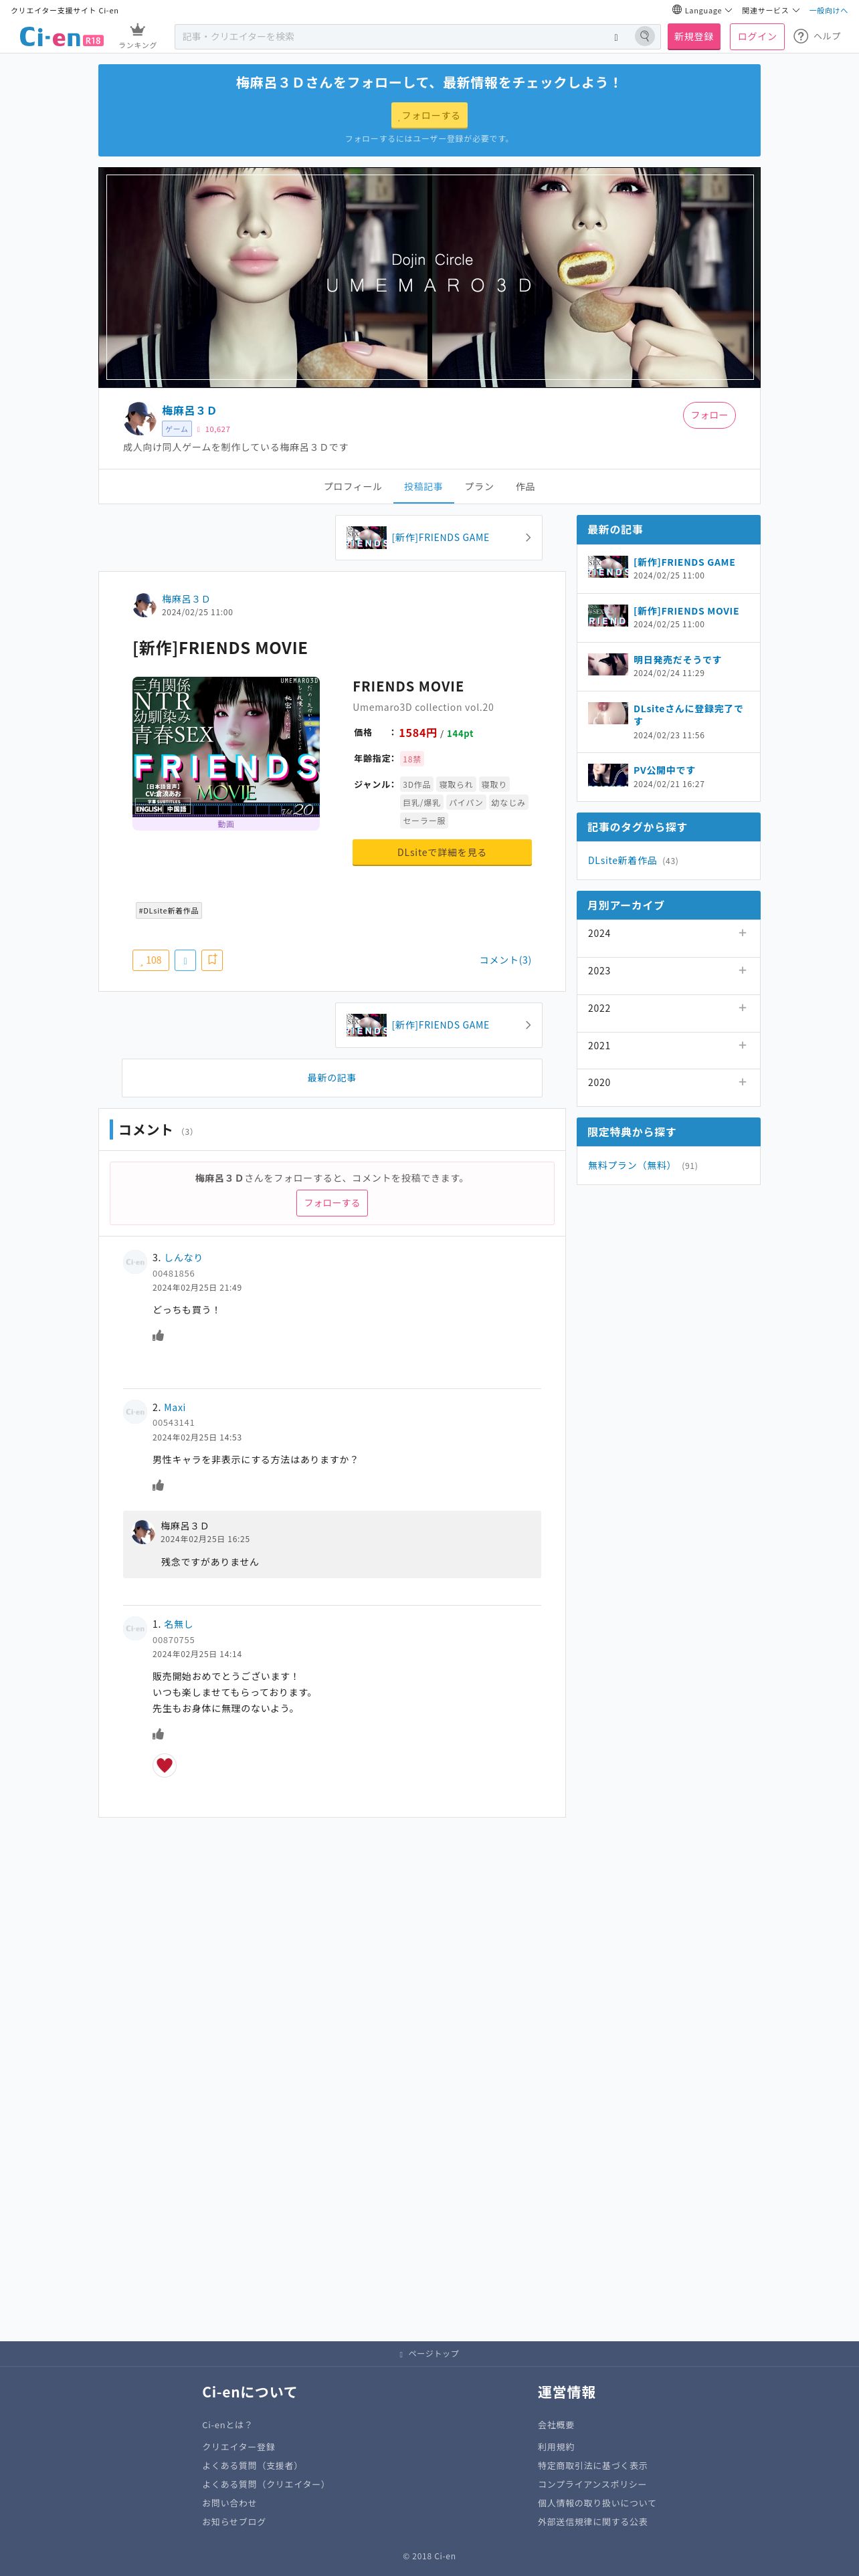Click the red heart under 名無し's comment
859x2576 pixels.
click(x=165, y=1765)
